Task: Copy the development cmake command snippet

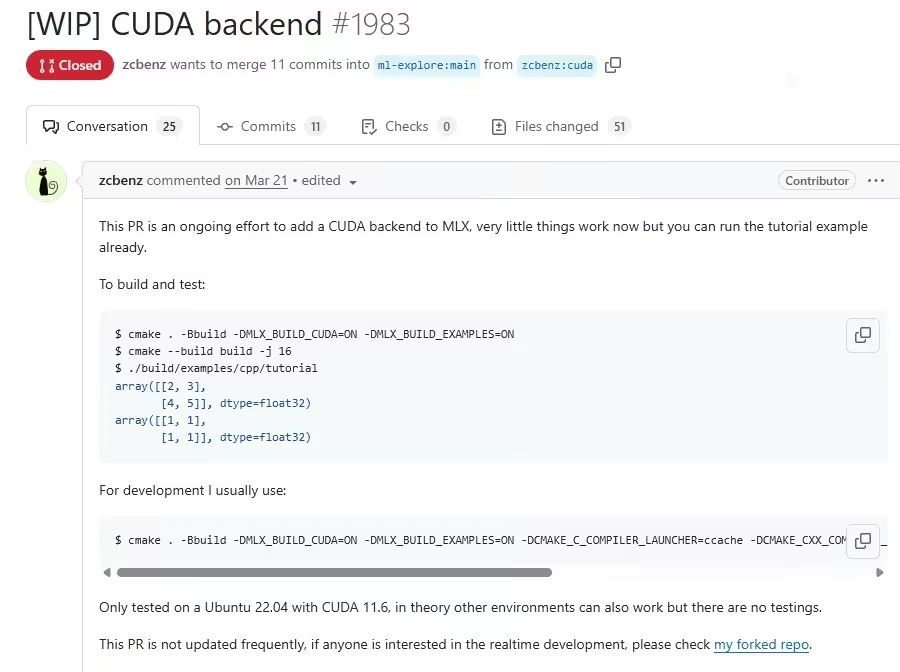Action: click(x=862, y=541)
